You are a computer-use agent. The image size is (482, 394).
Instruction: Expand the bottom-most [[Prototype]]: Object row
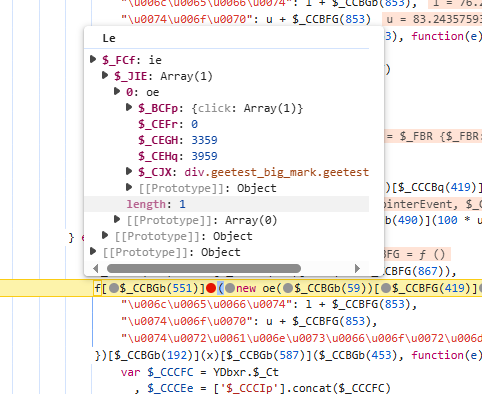(93, 251)
